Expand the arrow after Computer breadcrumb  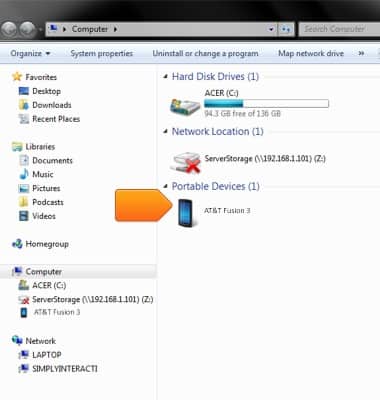115,29
